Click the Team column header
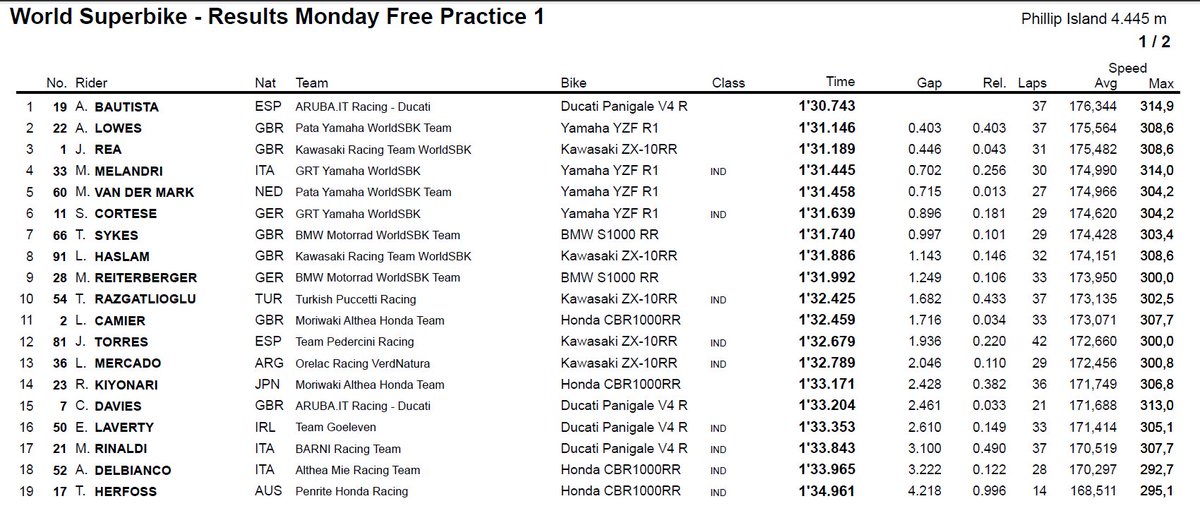This screenshot has height=513, width=1200. tap(312, 82)
